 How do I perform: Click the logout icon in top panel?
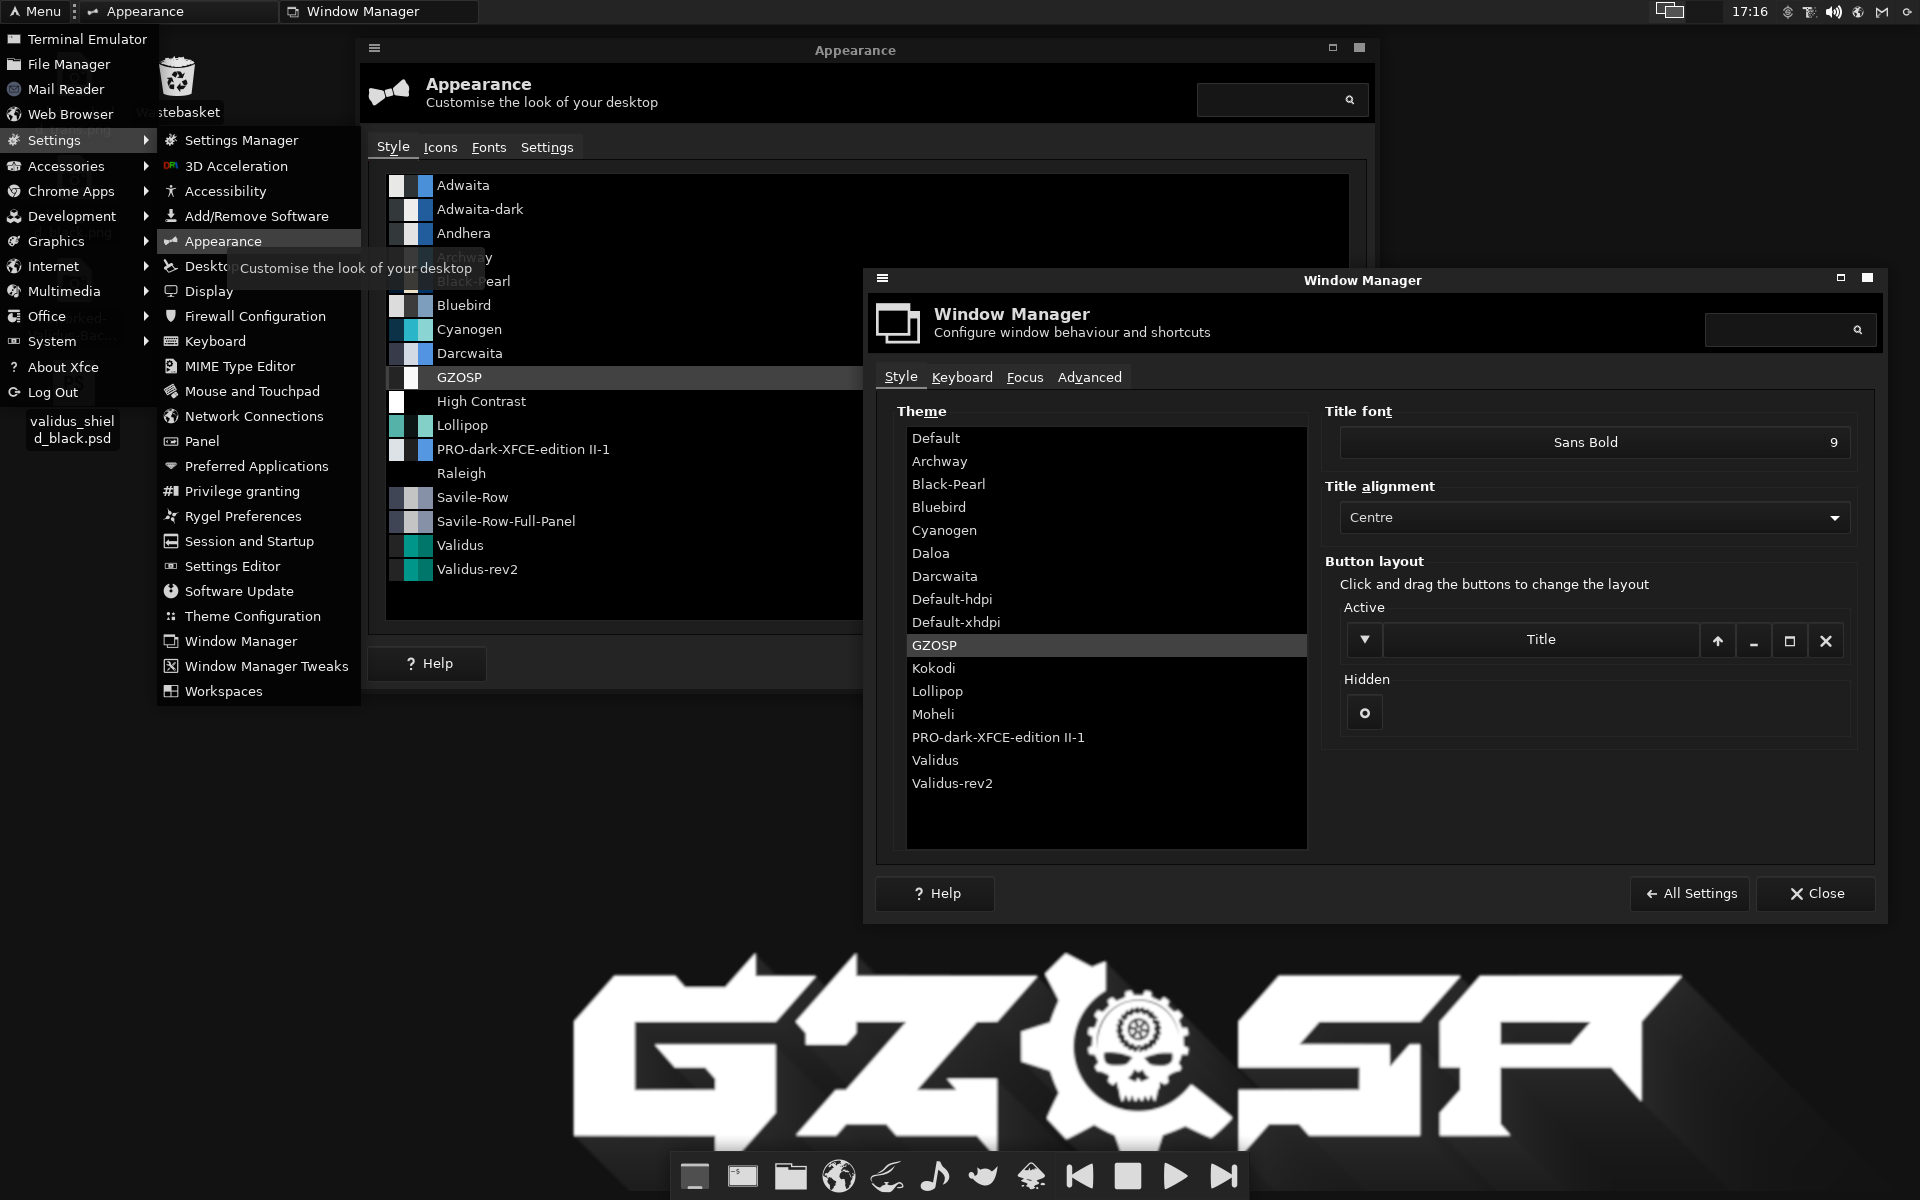coord(1906,12)
